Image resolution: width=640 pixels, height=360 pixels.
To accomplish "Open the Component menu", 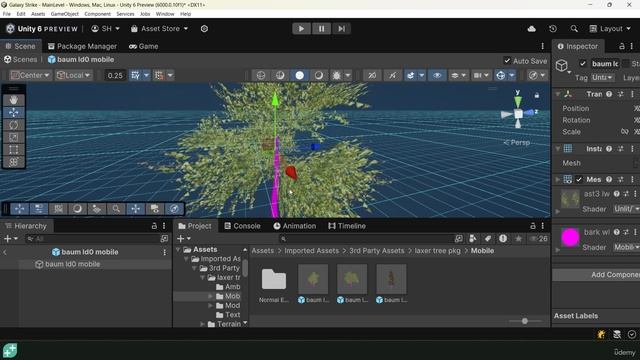I will tap(97, 14).
